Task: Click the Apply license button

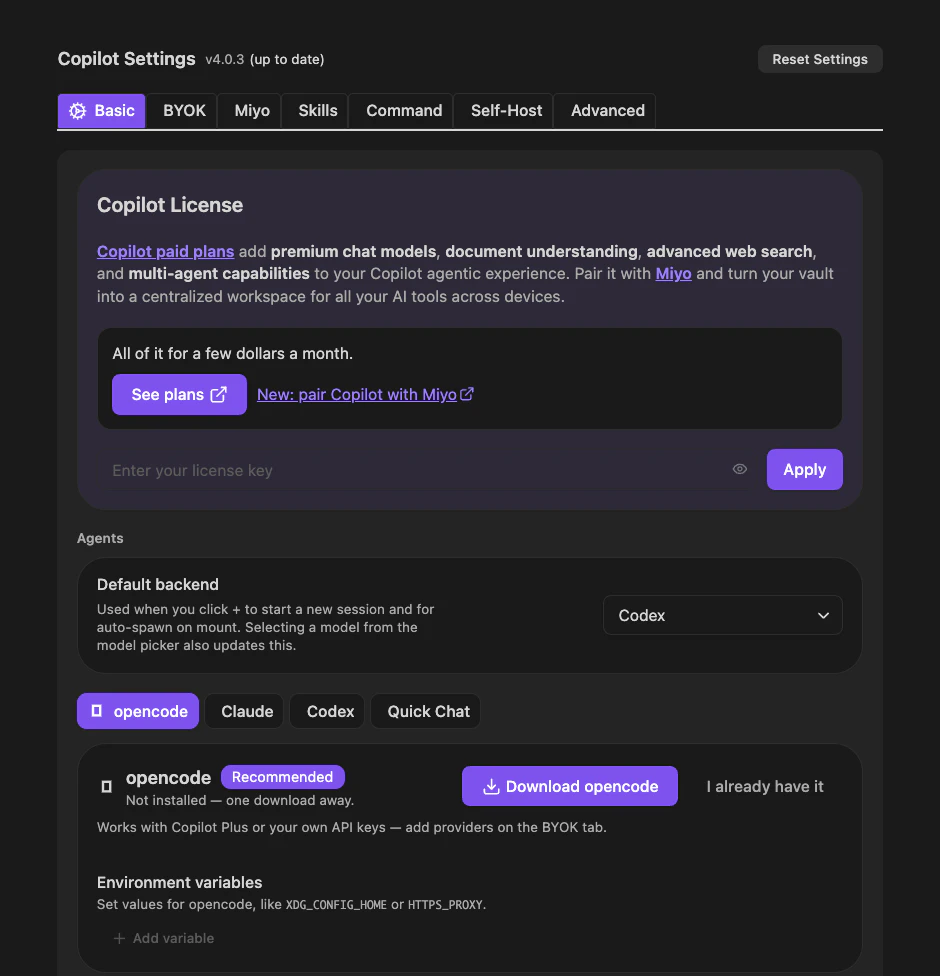Action: coord(804,469)
